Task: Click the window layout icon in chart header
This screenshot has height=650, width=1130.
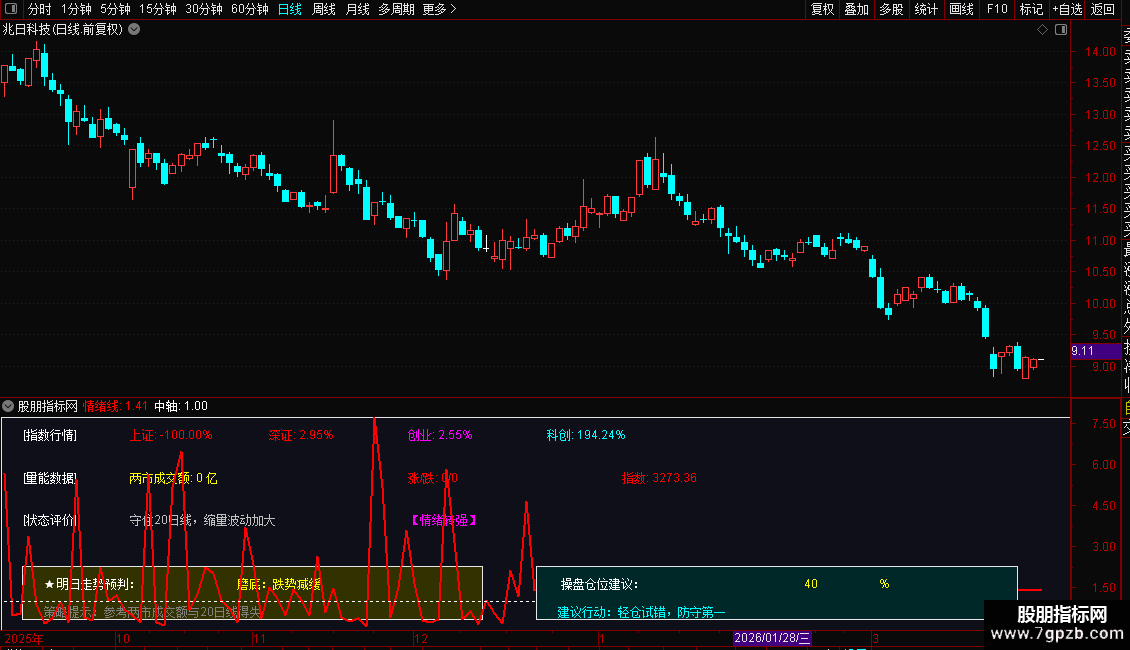Action: pos(1061,30)
